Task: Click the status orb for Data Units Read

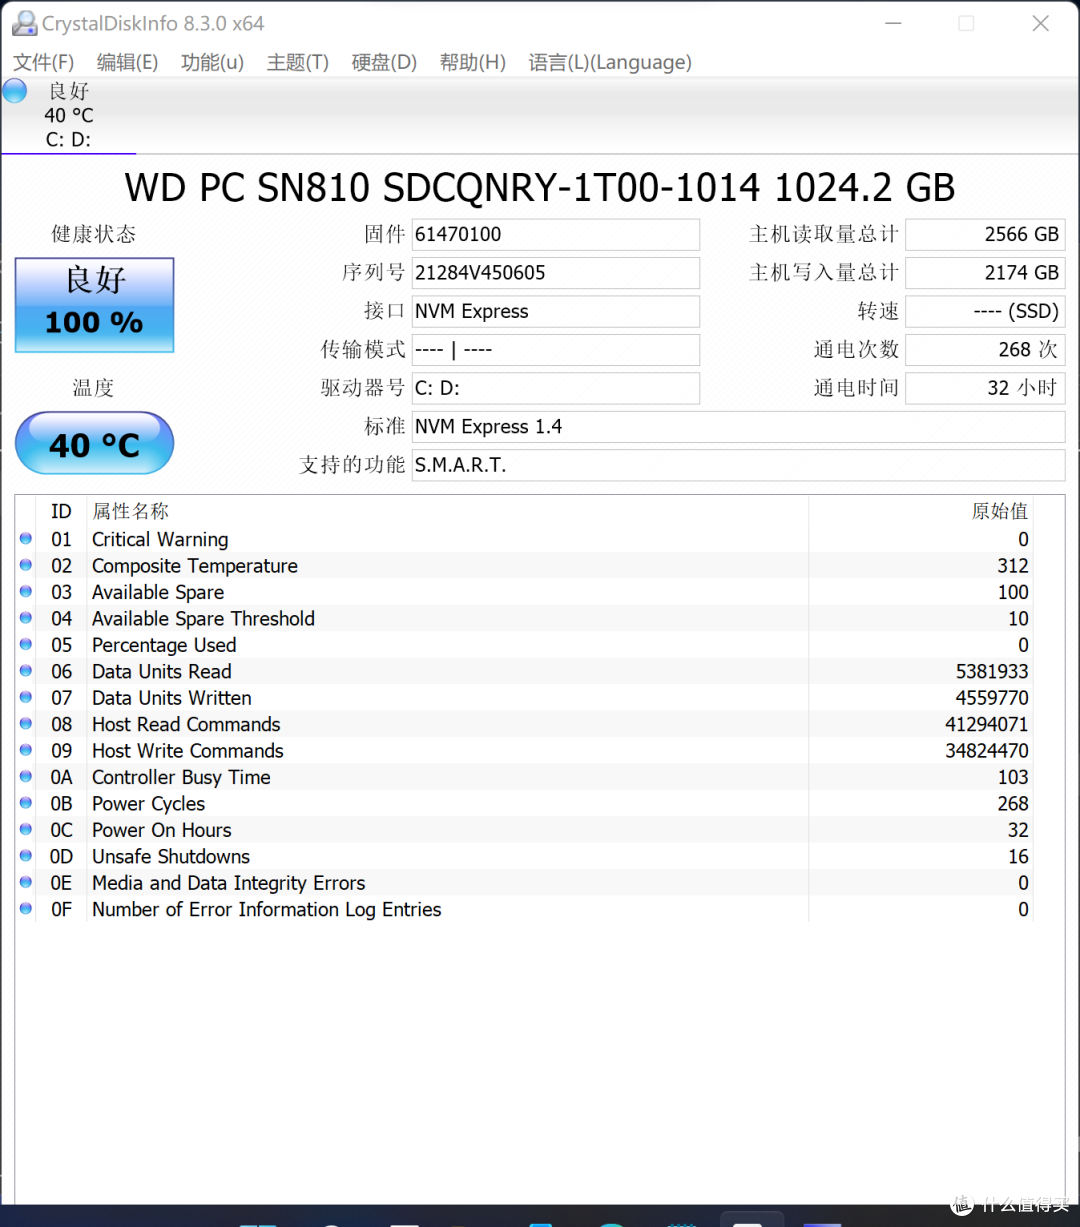Action: click(26, 671)
